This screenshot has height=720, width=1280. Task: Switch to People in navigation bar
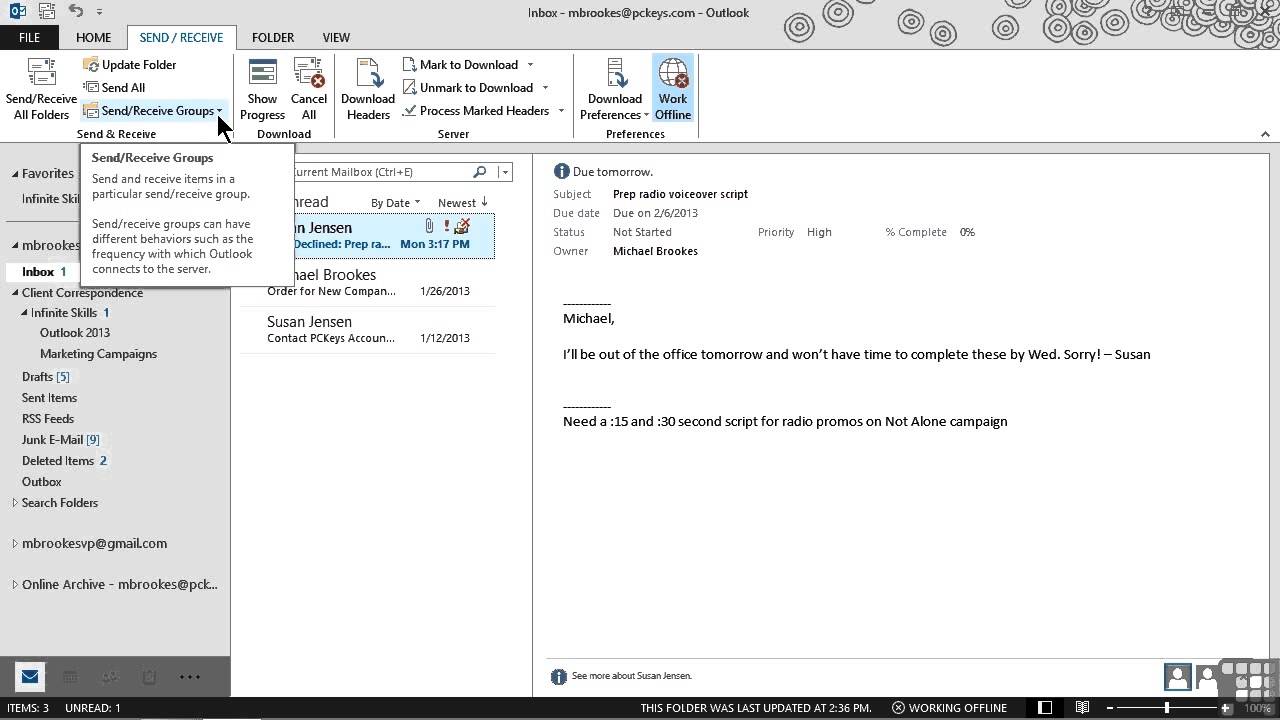tap(110, 677)
